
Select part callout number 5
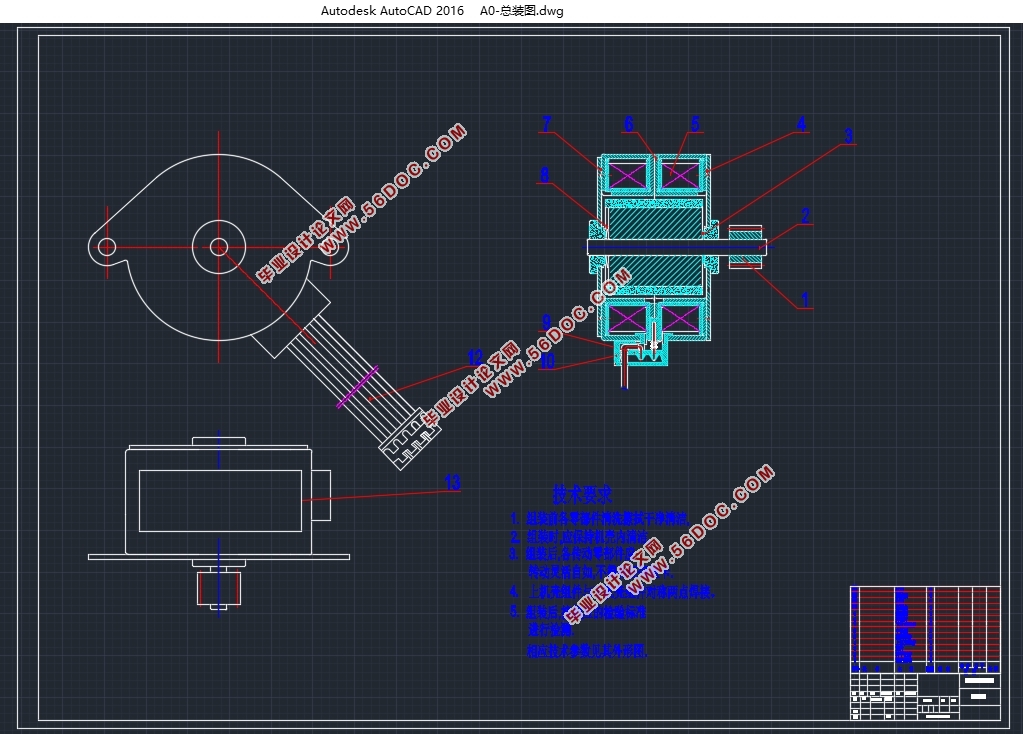coord(695,123)
